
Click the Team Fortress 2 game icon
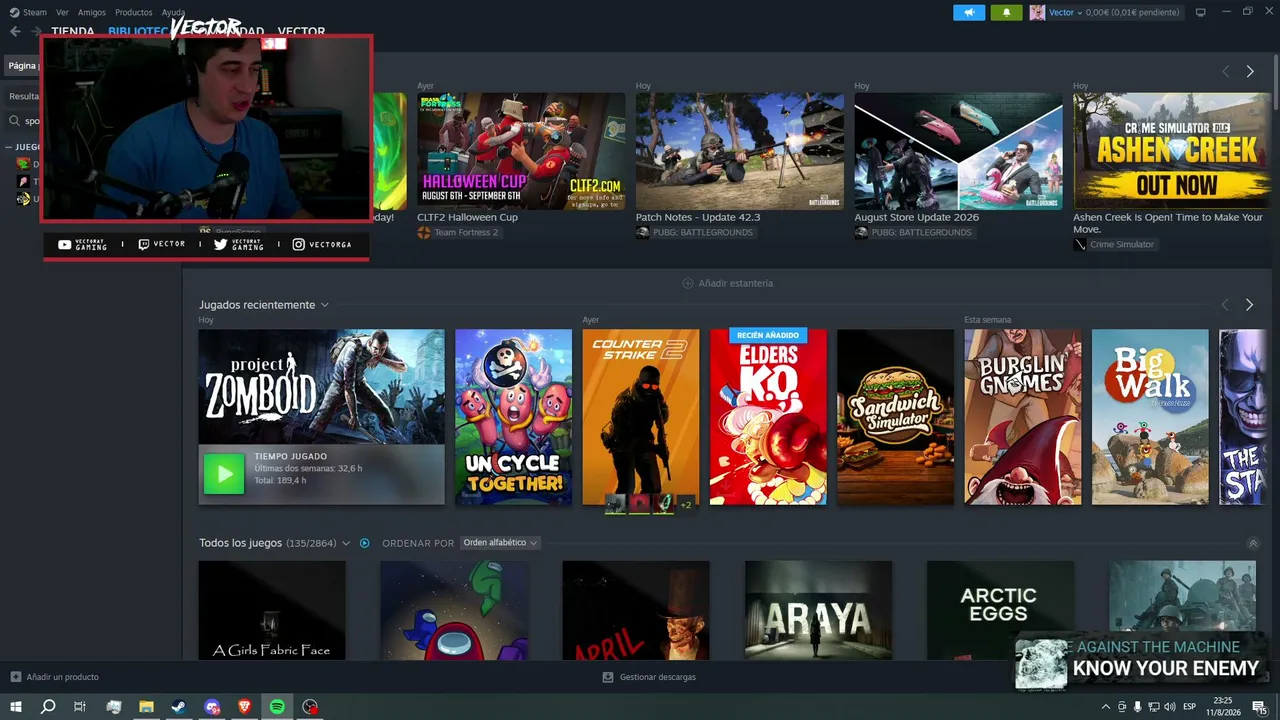[424, 233]
